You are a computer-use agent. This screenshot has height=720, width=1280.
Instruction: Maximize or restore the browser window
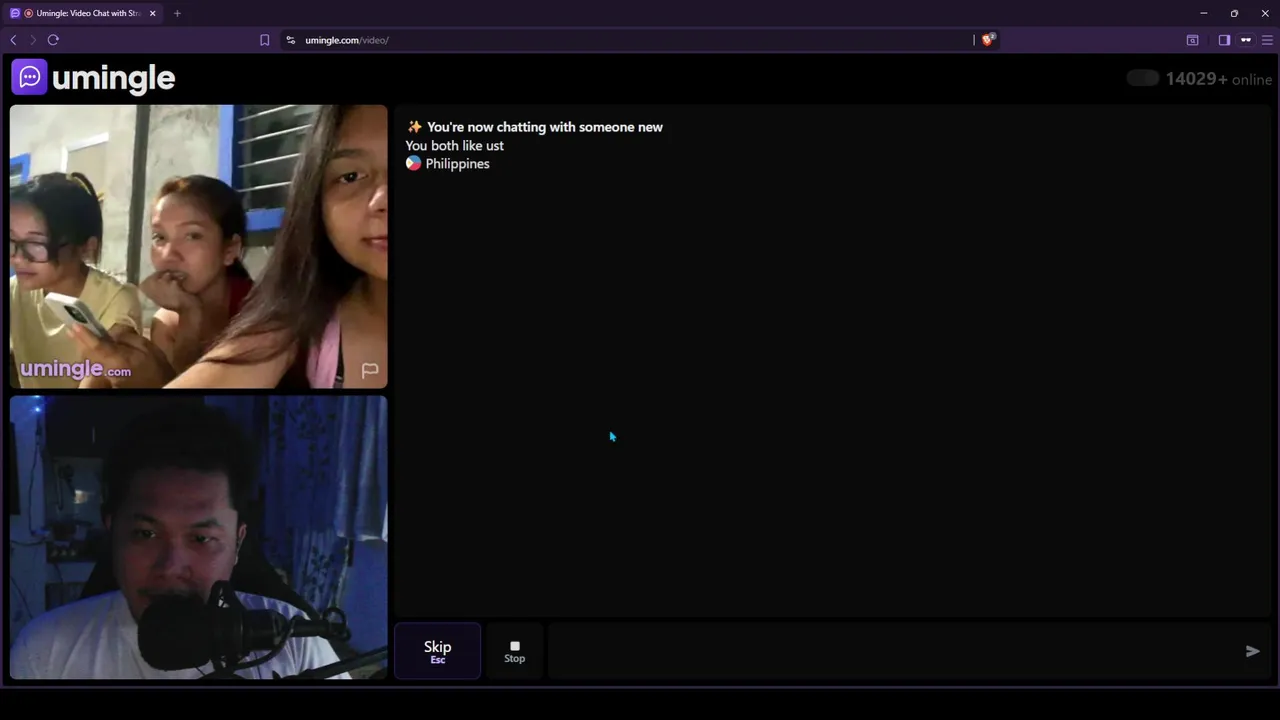1234,13
